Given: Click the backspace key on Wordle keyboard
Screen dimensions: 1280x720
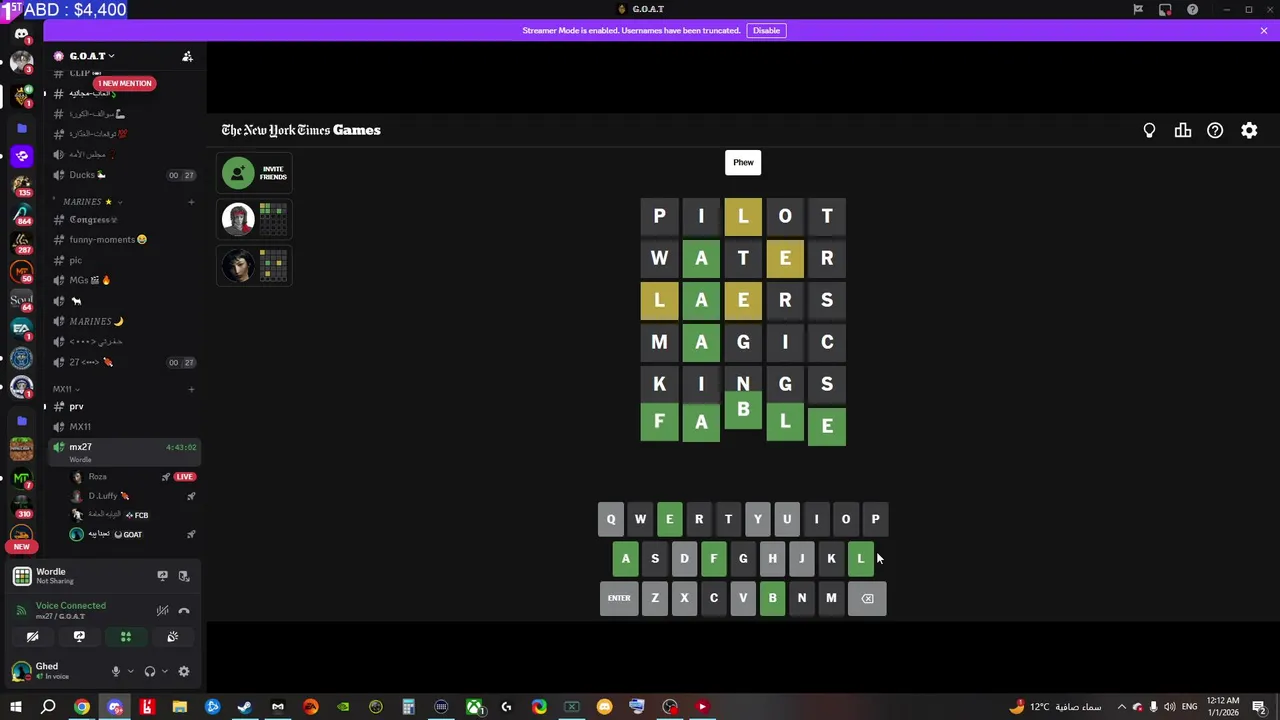Looking at the screenshot, I should click(x=867, y=598).
